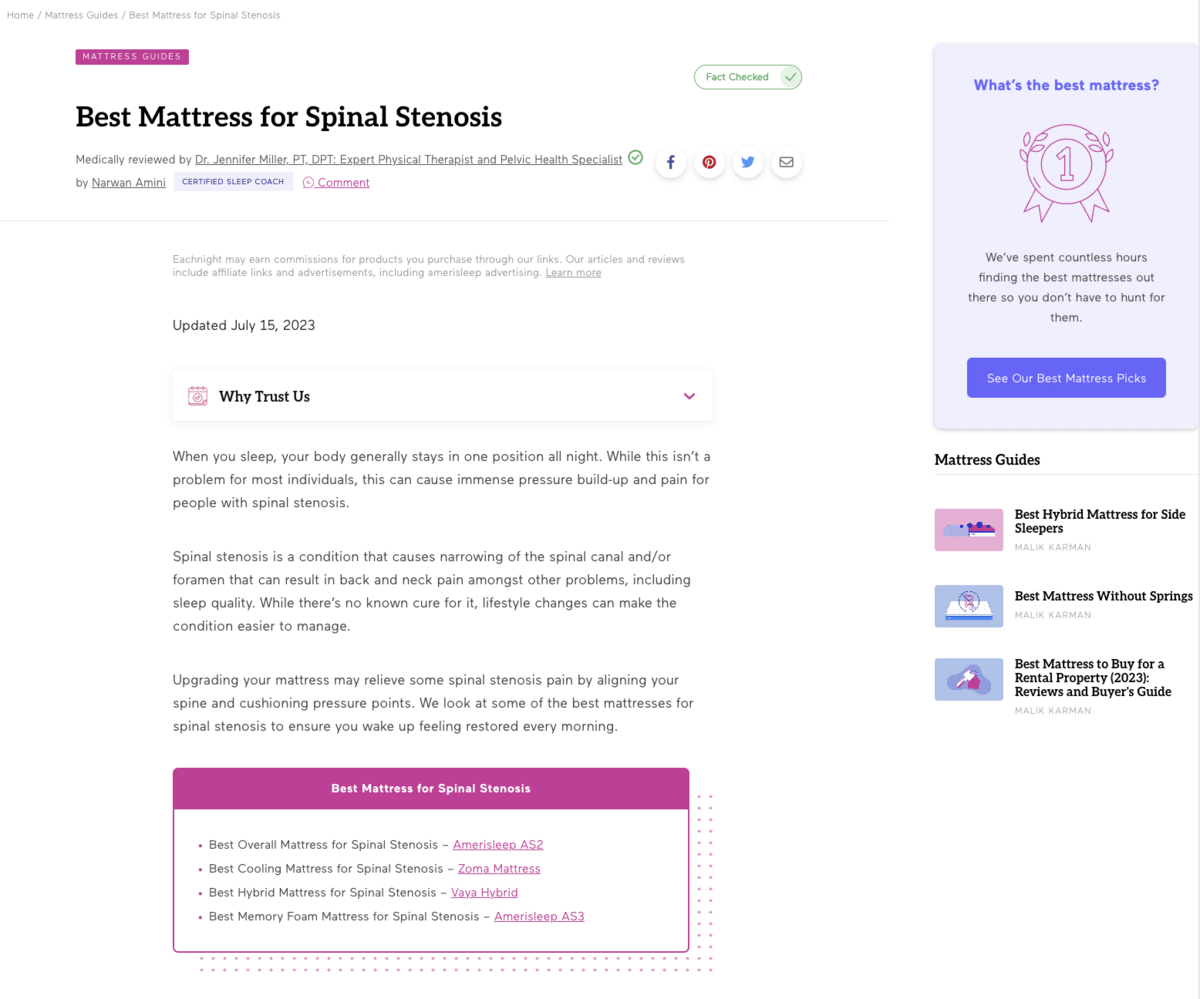
Task: Open Mattress Guides breadcrumb
Action: (82, 15)
